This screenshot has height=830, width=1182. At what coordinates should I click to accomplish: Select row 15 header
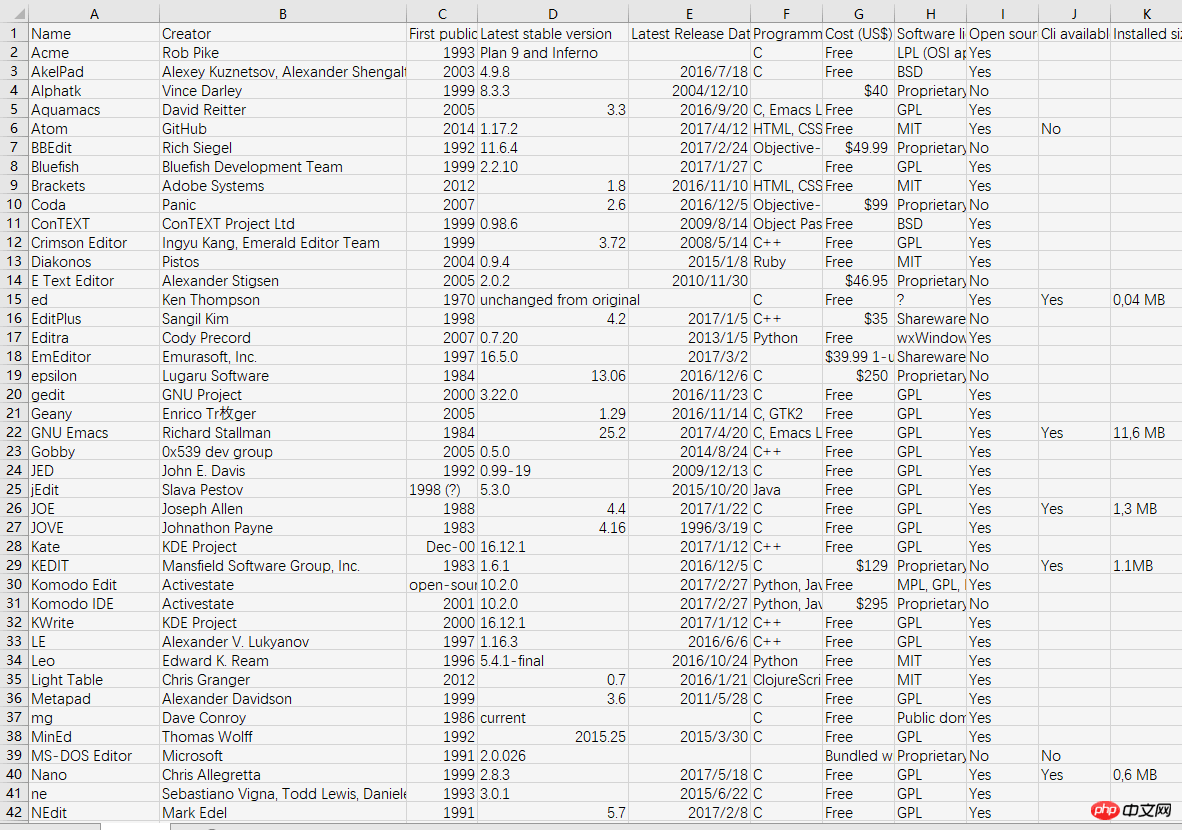pyautogui.click(x=14, y=299)
